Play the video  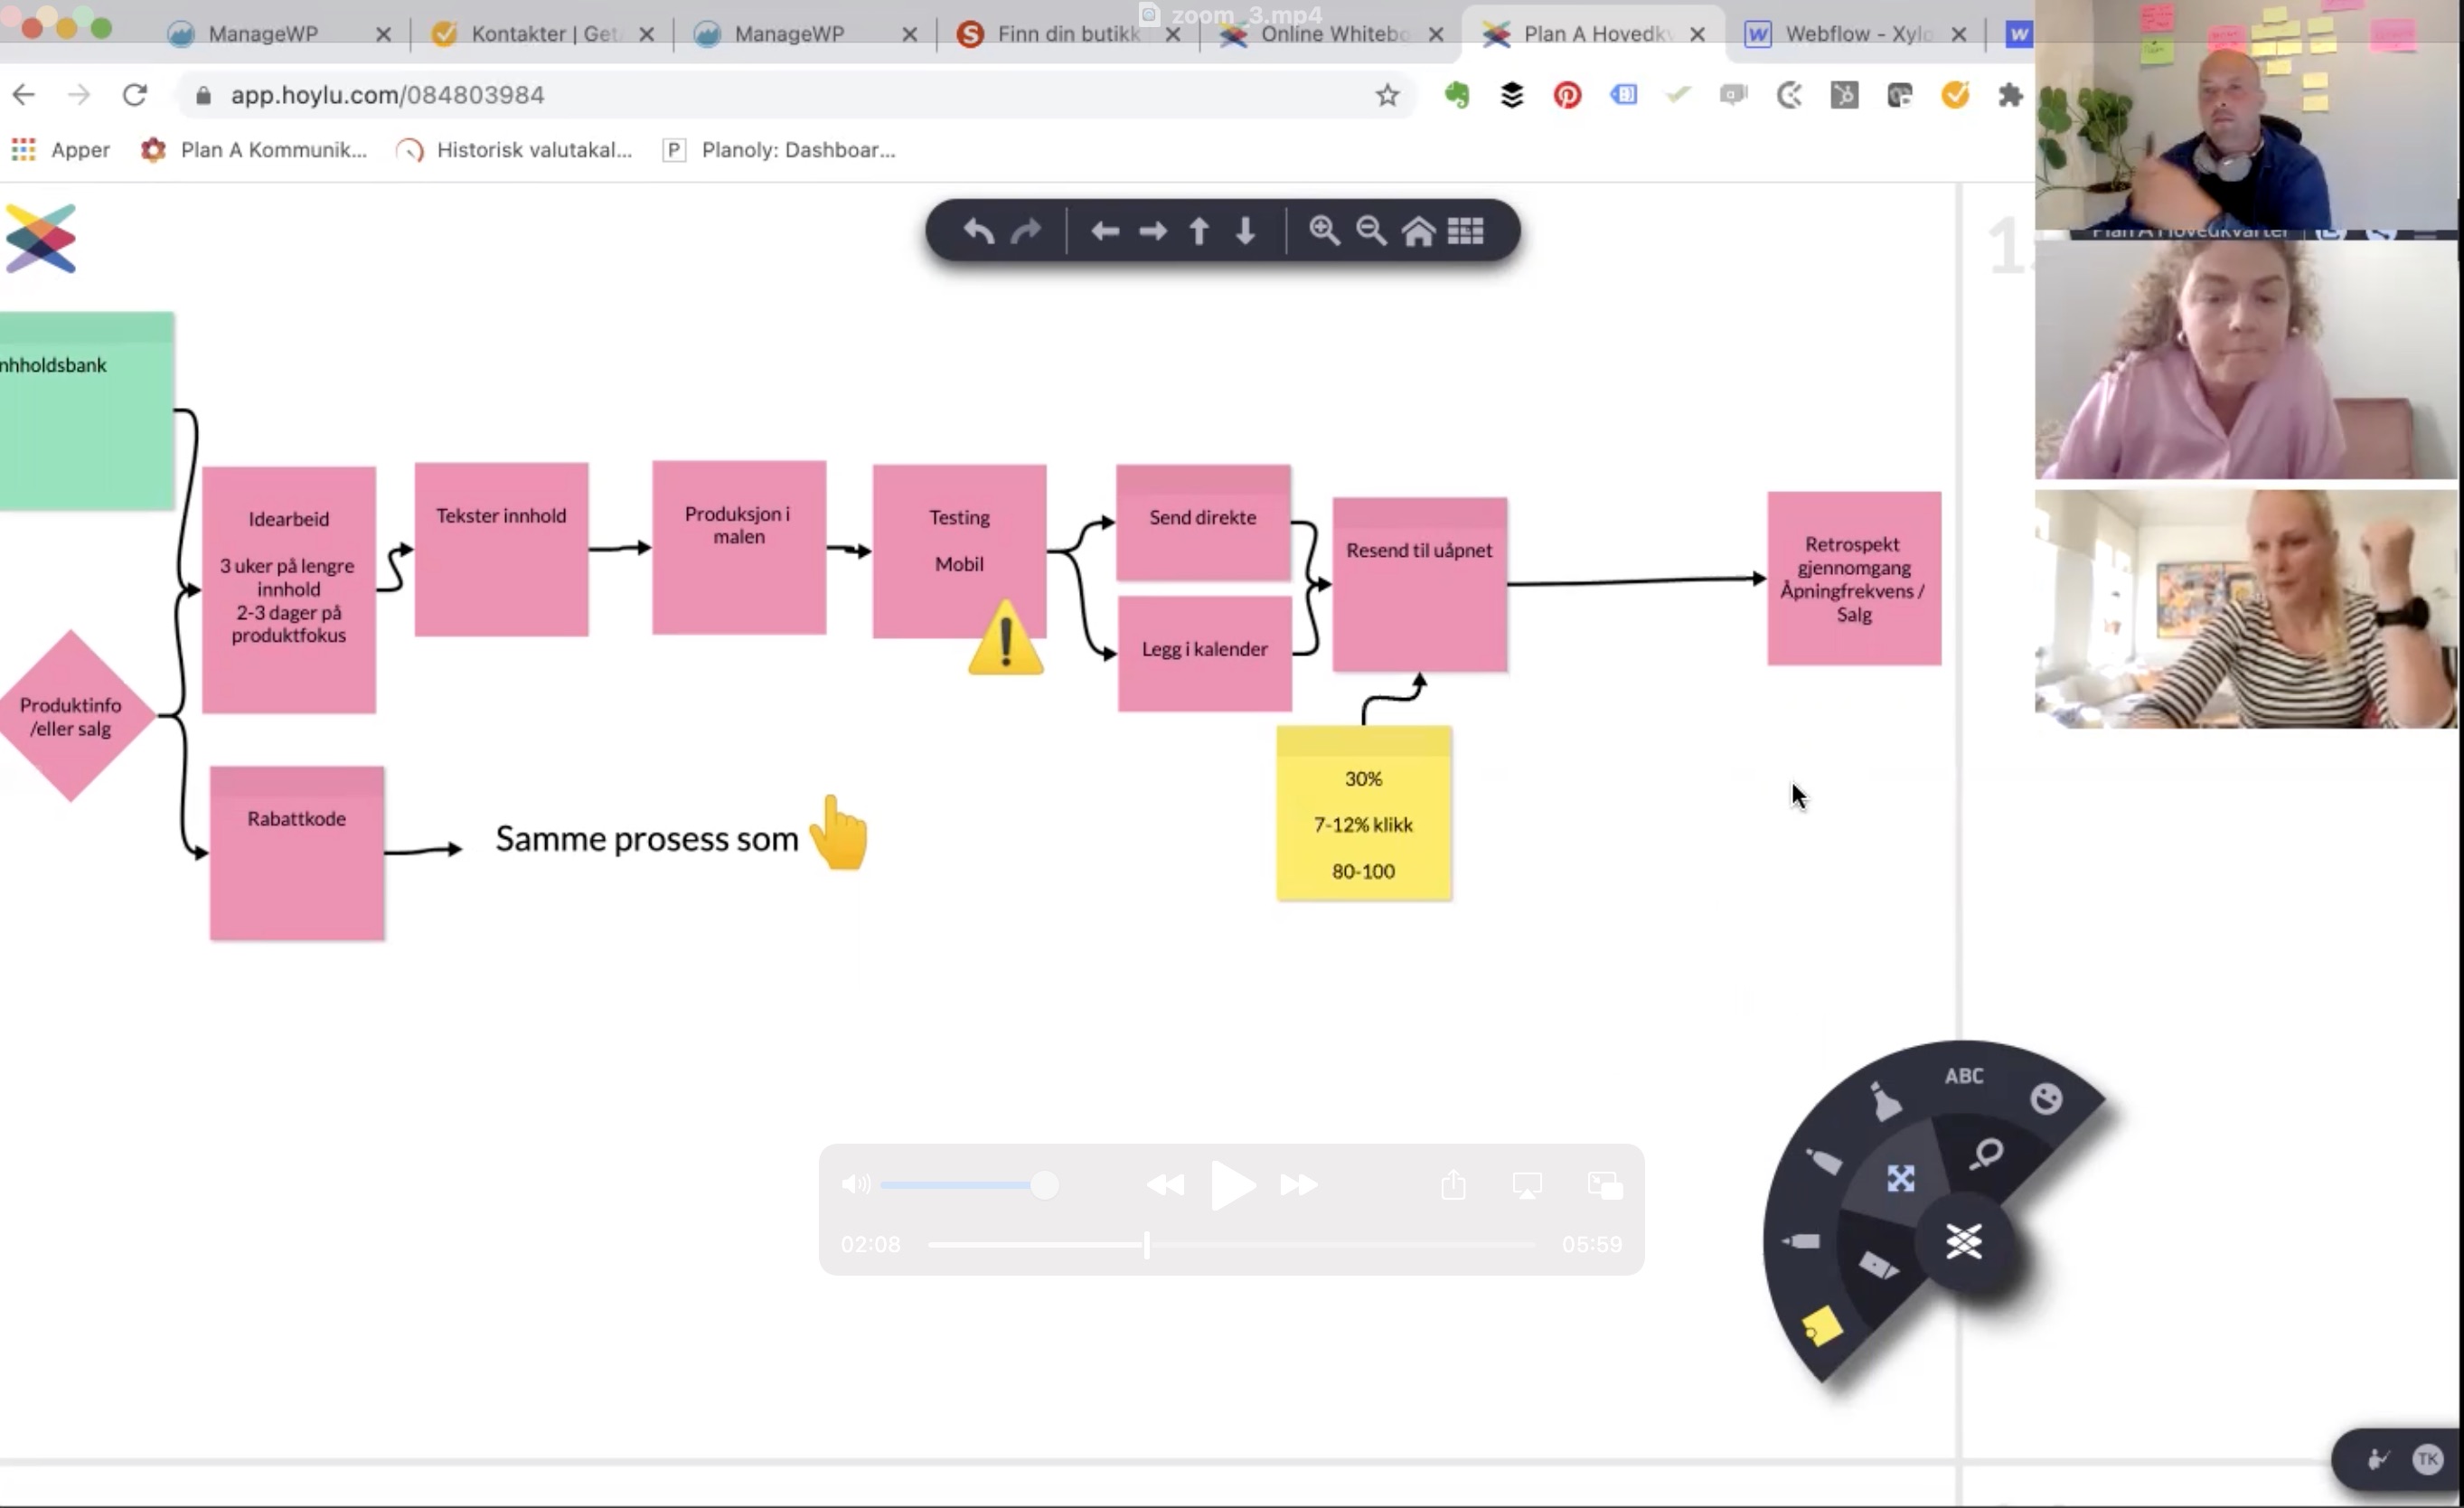point(1232,1185)
